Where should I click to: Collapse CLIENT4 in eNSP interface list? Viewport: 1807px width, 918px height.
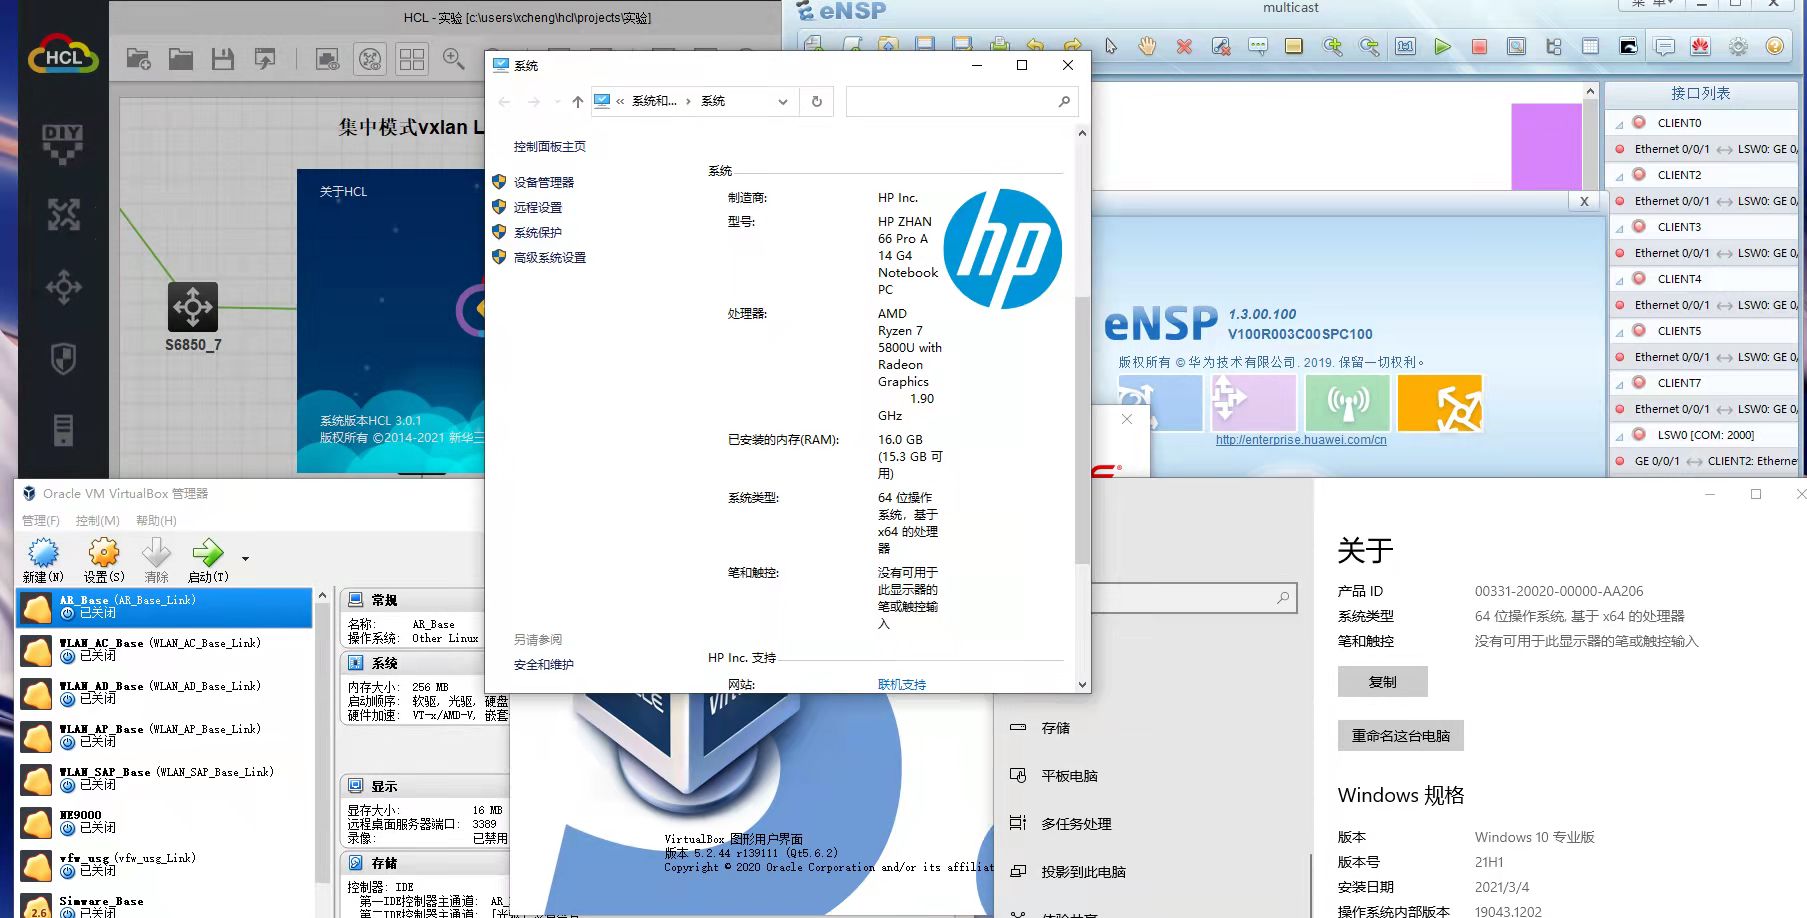pos(1619,281)
